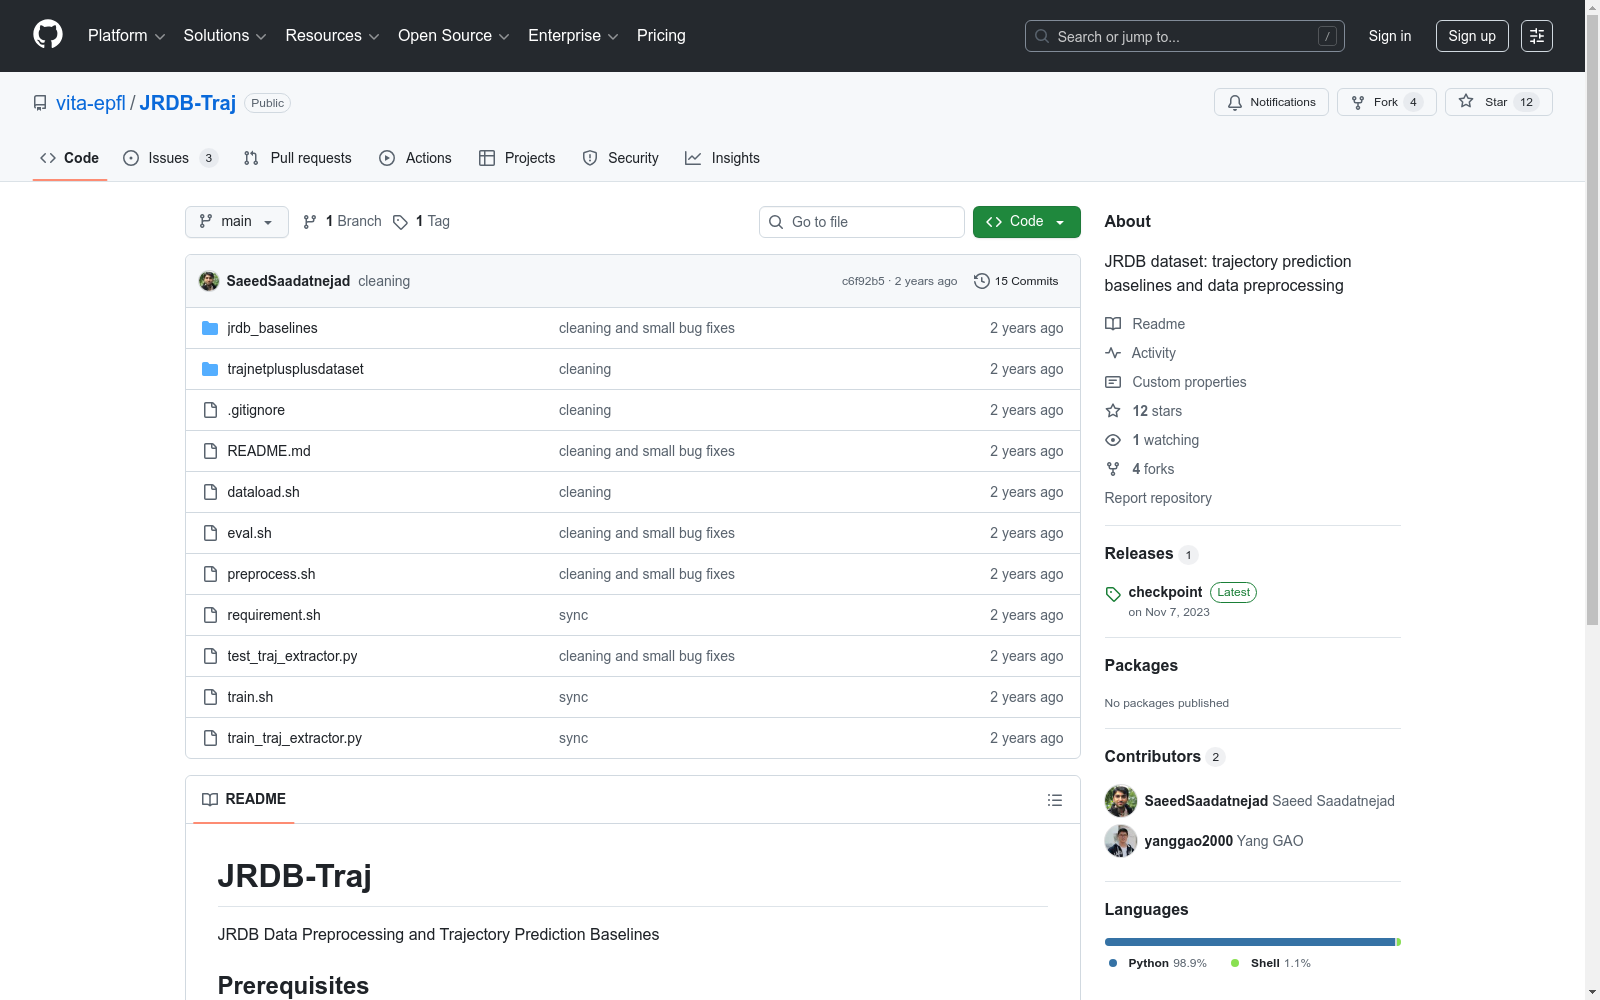Viewport: 1600px width, 1000px height.
Task: Expand the Resources menu
Action: pos(332,36)
